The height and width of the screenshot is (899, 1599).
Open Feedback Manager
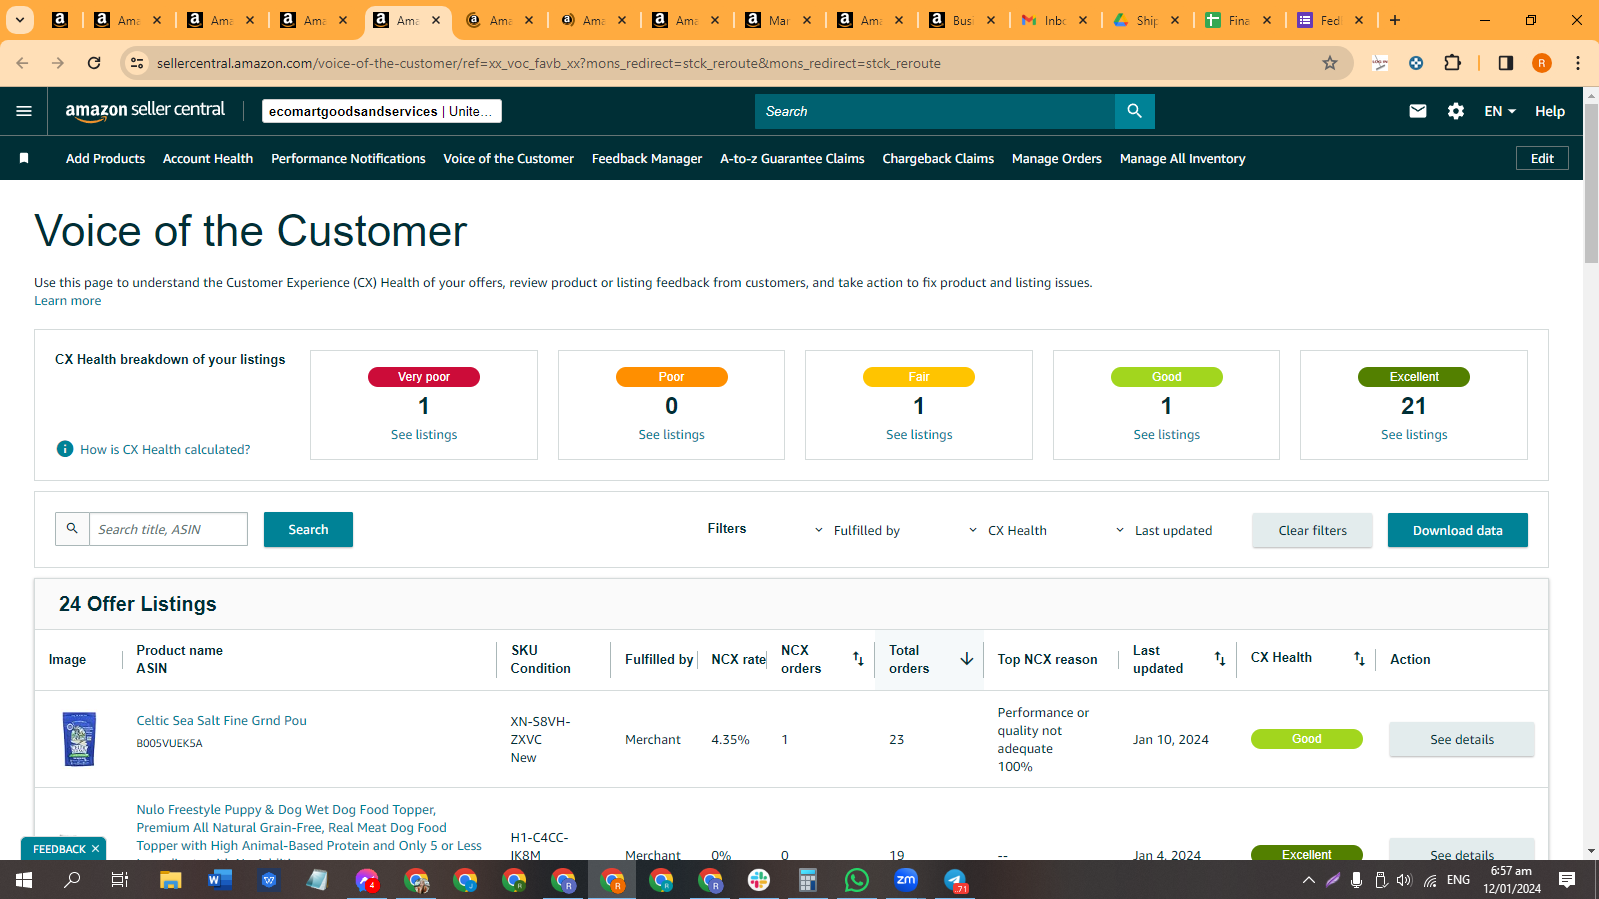(647, 158)
